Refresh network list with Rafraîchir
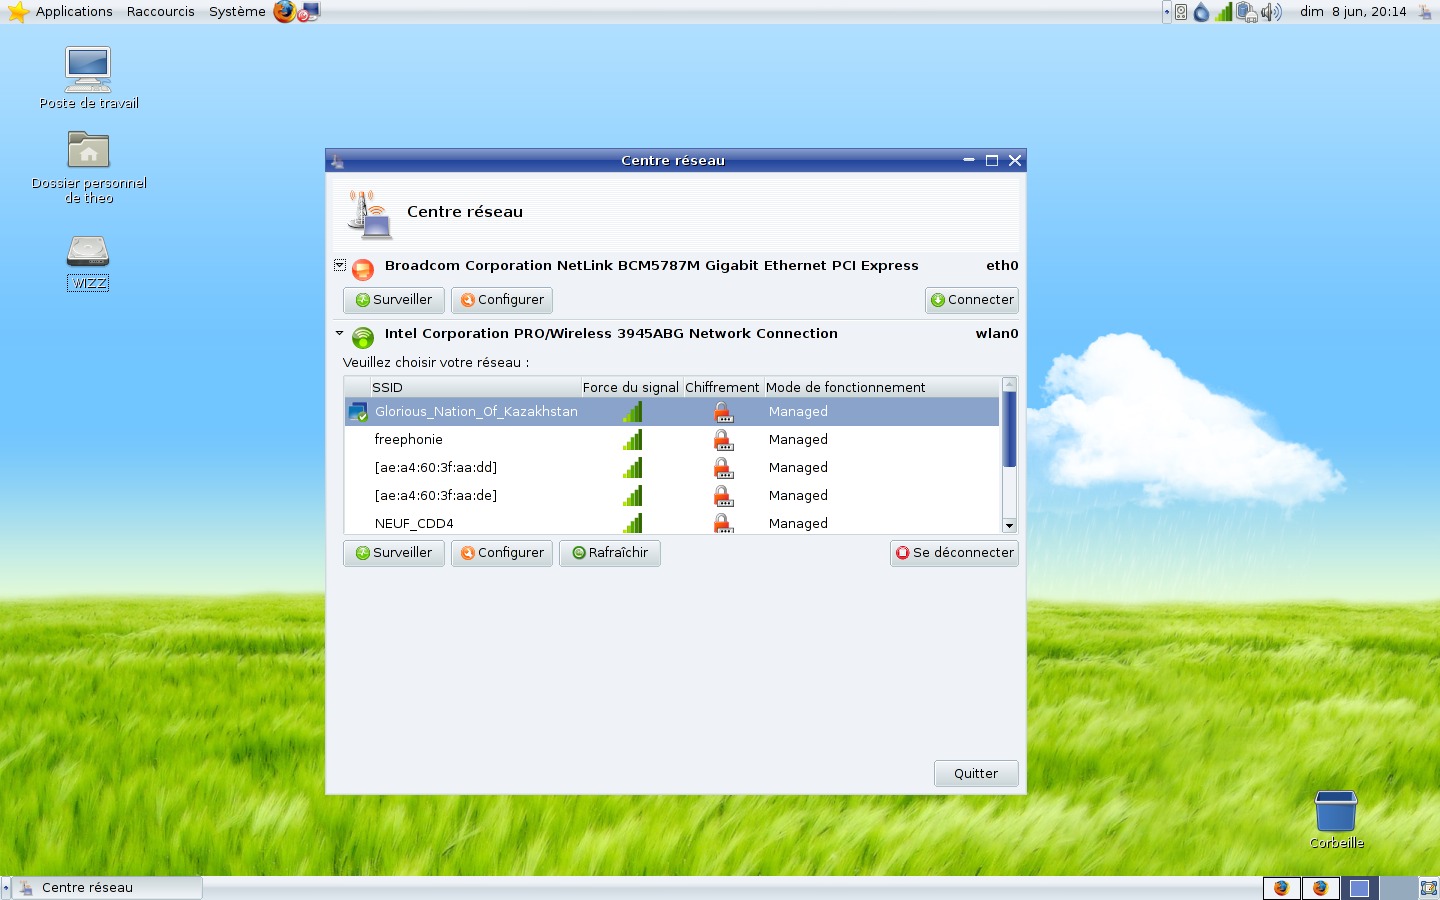The image size is (1440, 900). [610, 553]
